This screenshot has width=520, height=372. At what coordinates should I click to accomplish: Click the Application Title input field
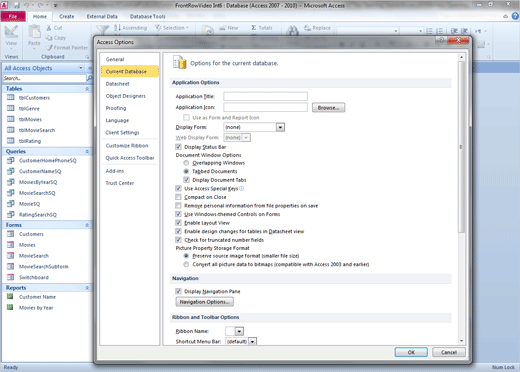(x=265, y=96)
